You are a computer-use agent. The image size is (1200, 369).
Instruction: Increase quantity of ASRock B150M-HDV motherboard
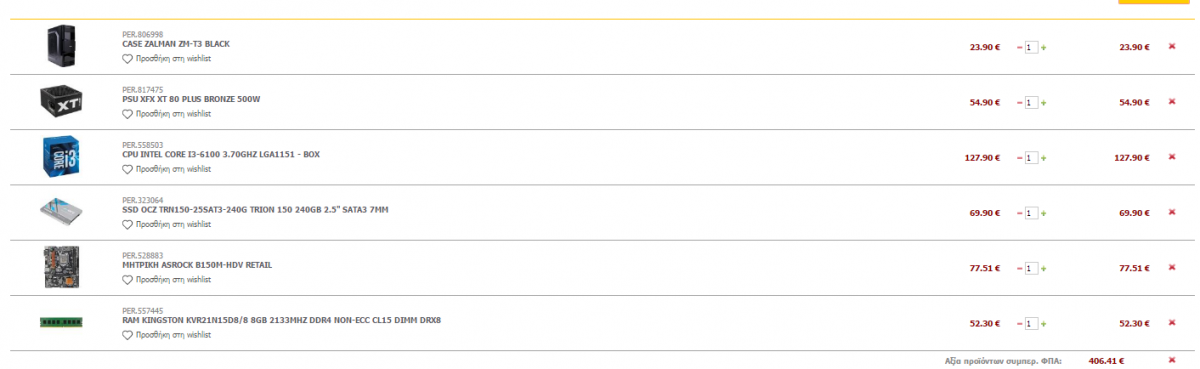[1044, 268]
